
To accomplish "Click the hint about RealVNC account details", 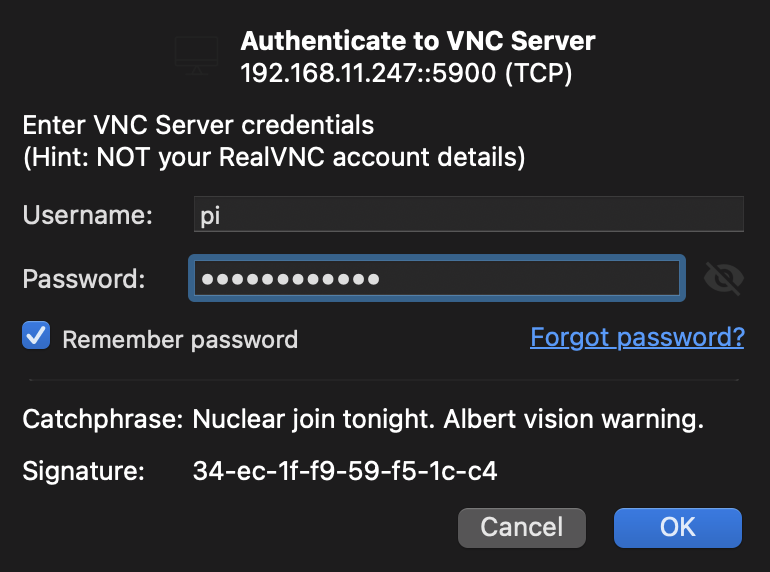I will coord(274,158).
